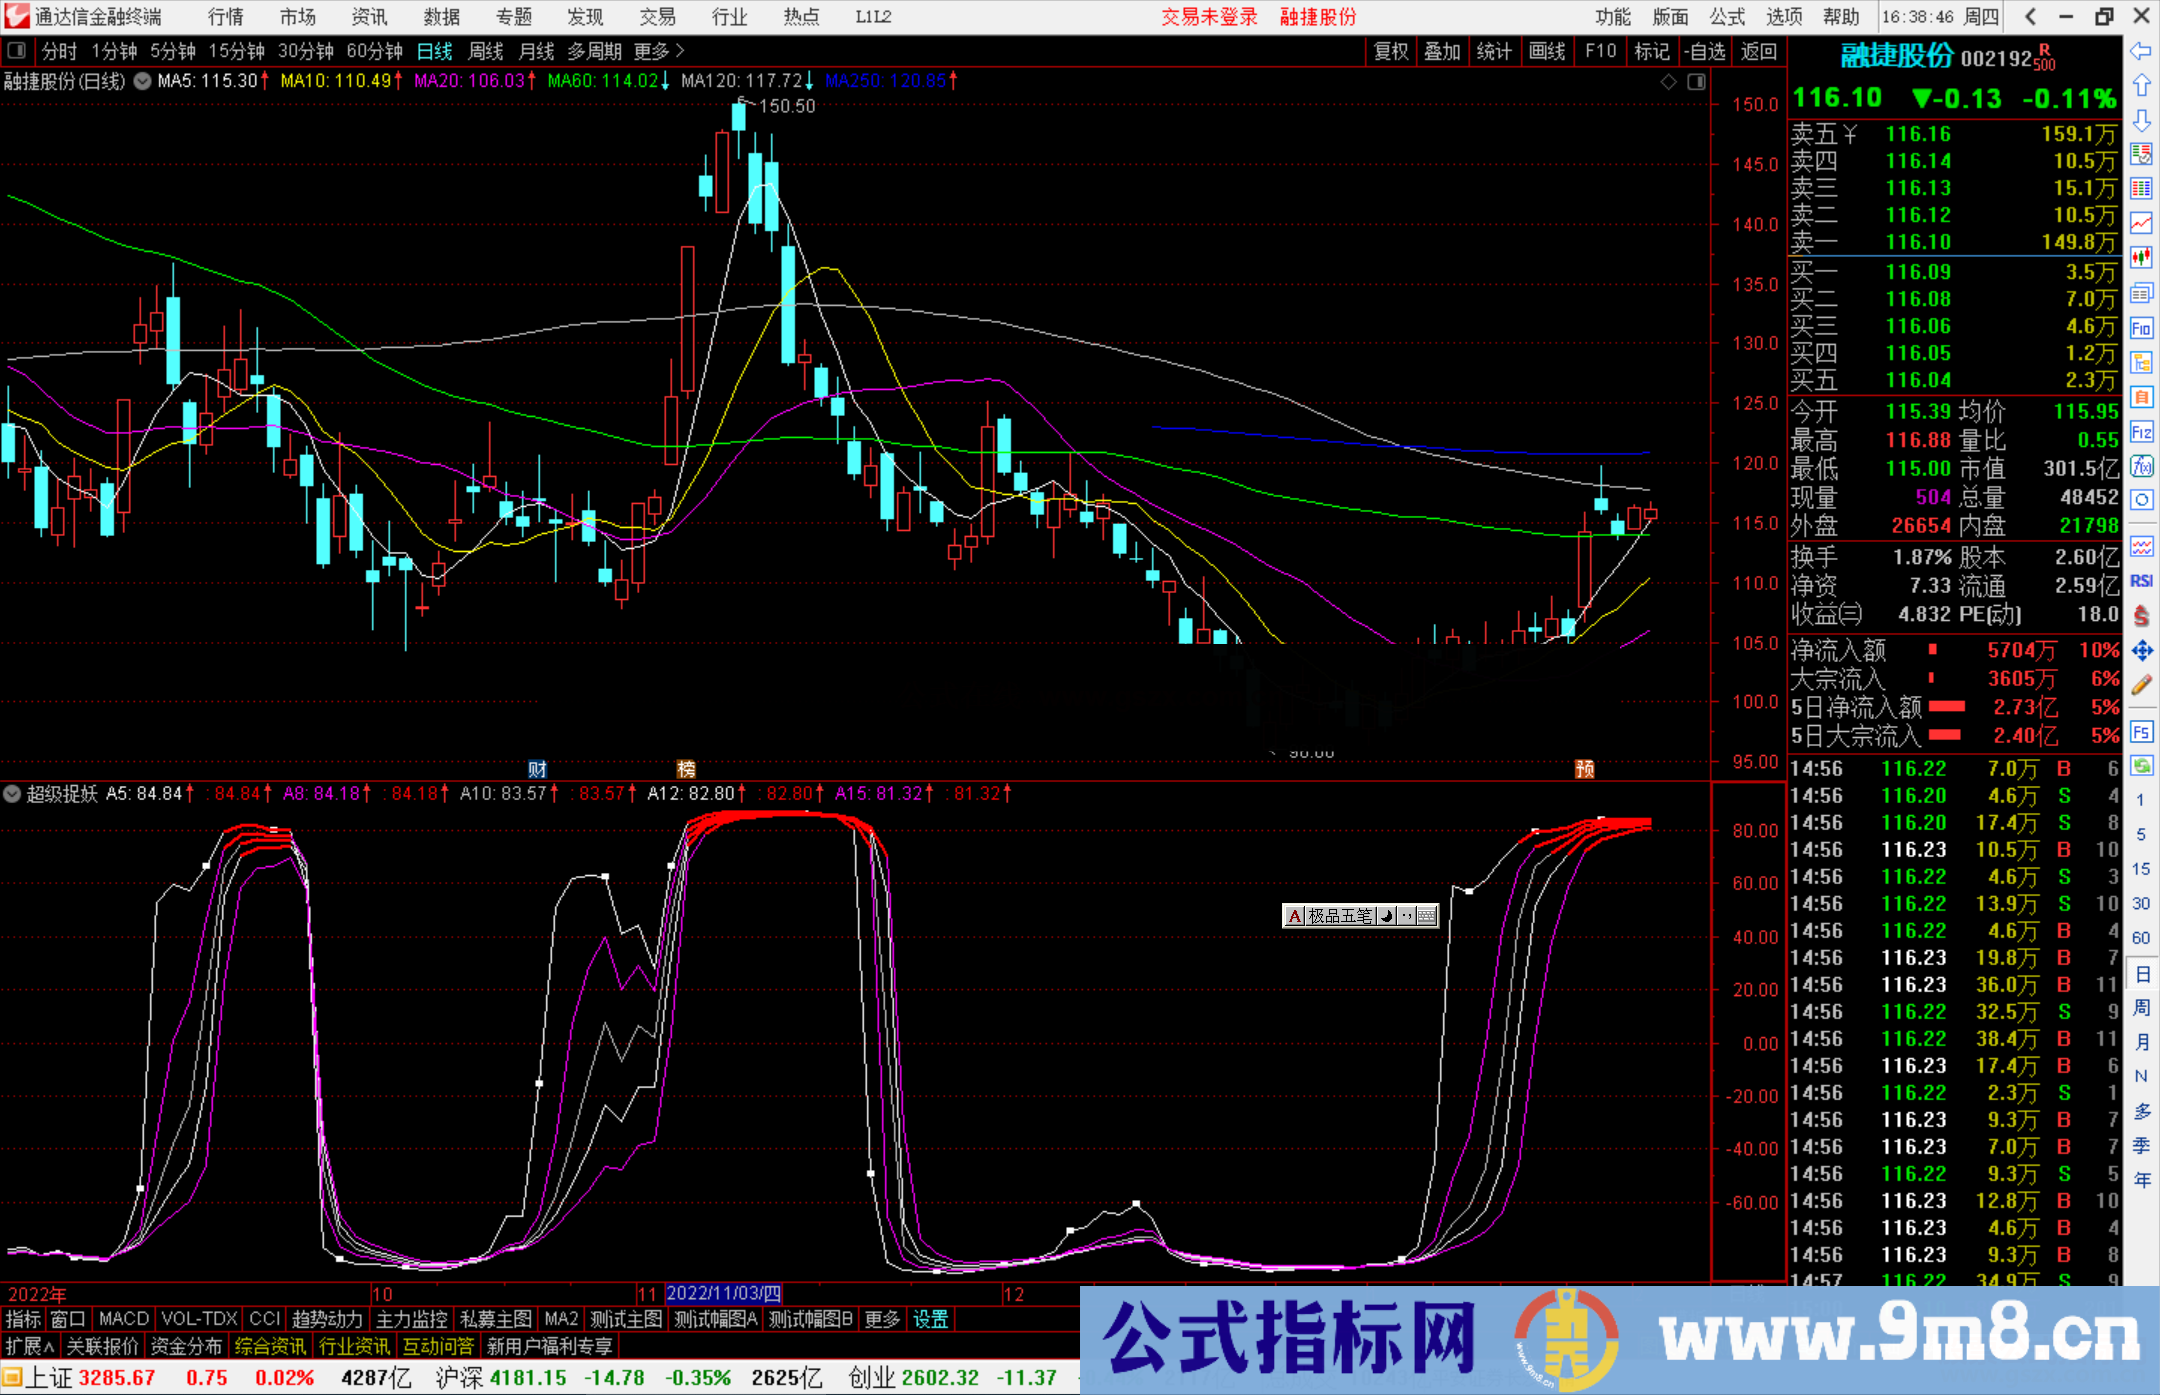Click the candlestick chart sidebar icon
2160x1395 pixels.
coord(2141,256)
